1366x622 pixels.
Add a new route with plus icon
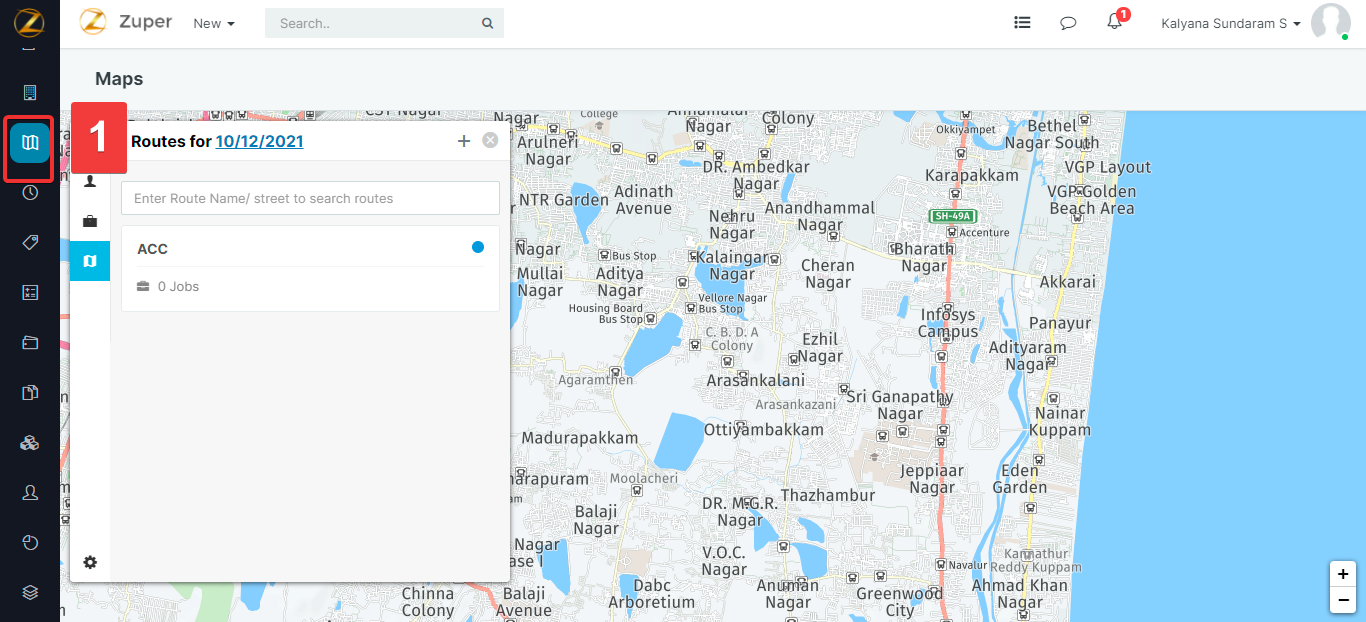click(464, 141)
